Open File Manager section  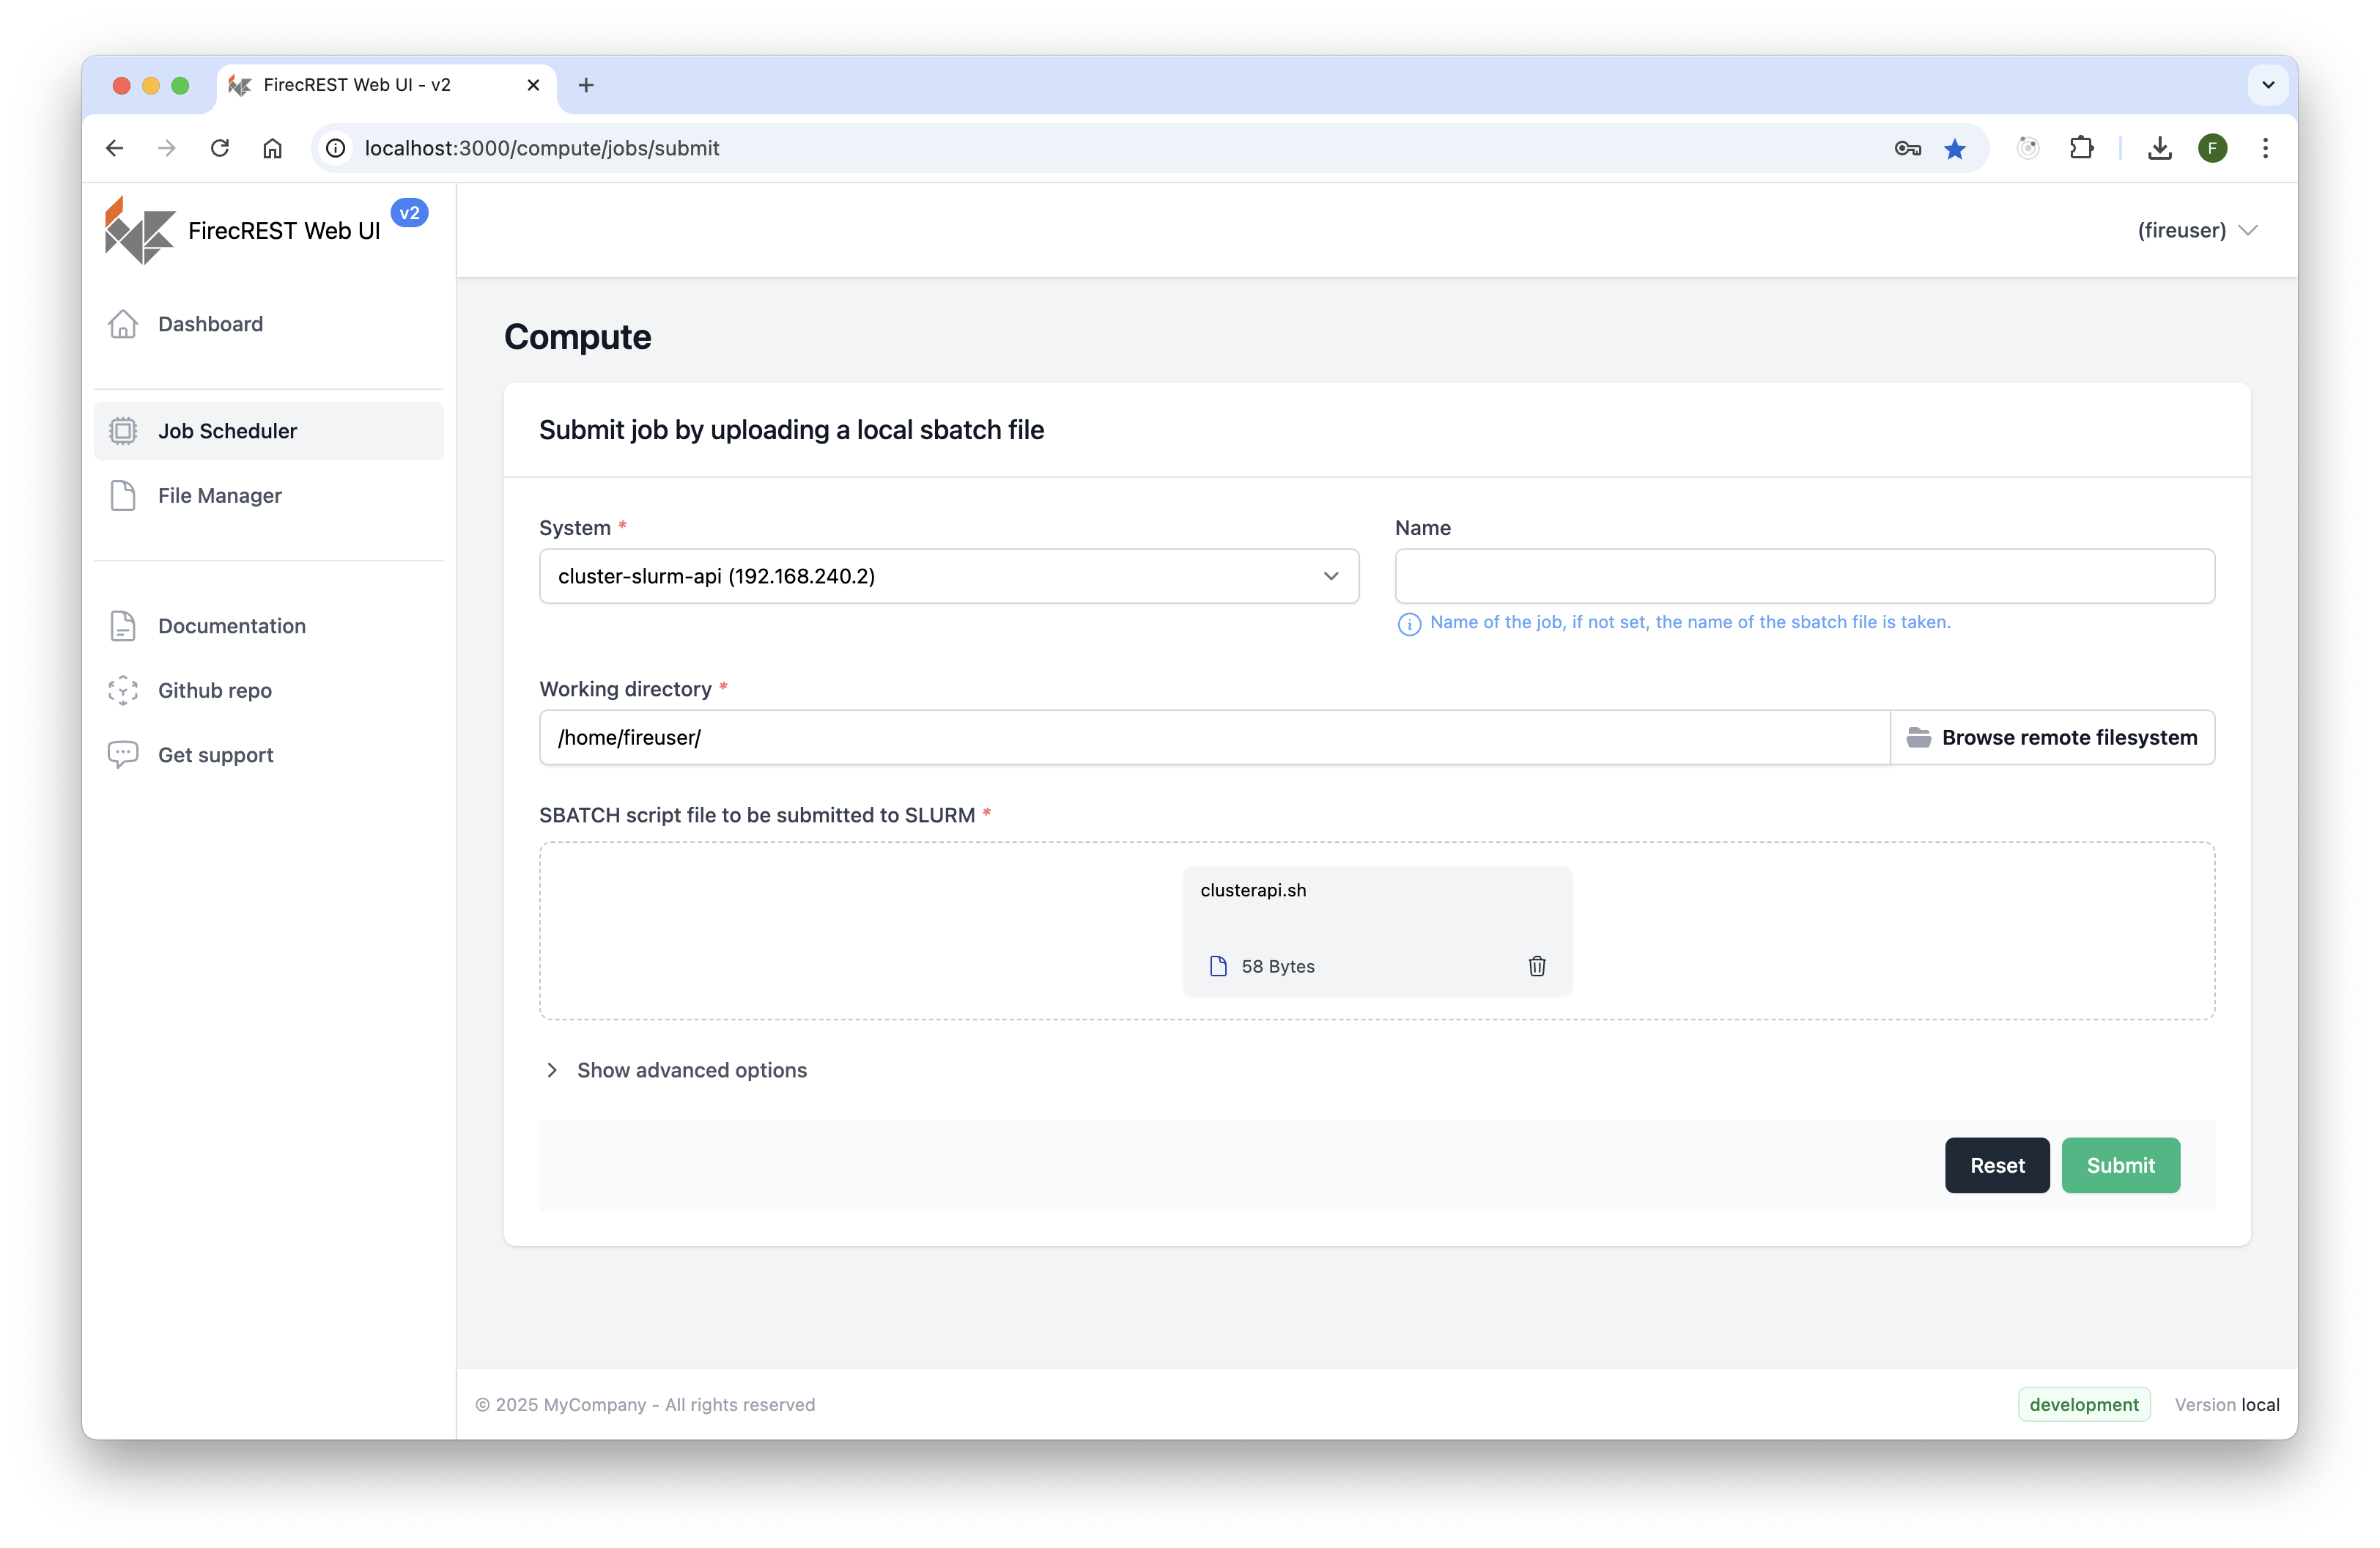pos(269,496)
